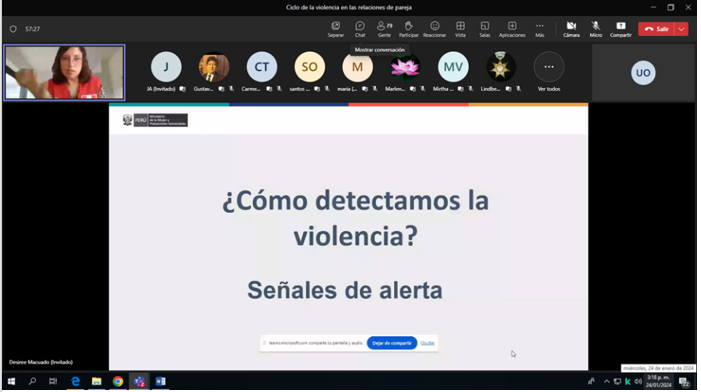Raise hand with Participar

click(x=410, y=29)
